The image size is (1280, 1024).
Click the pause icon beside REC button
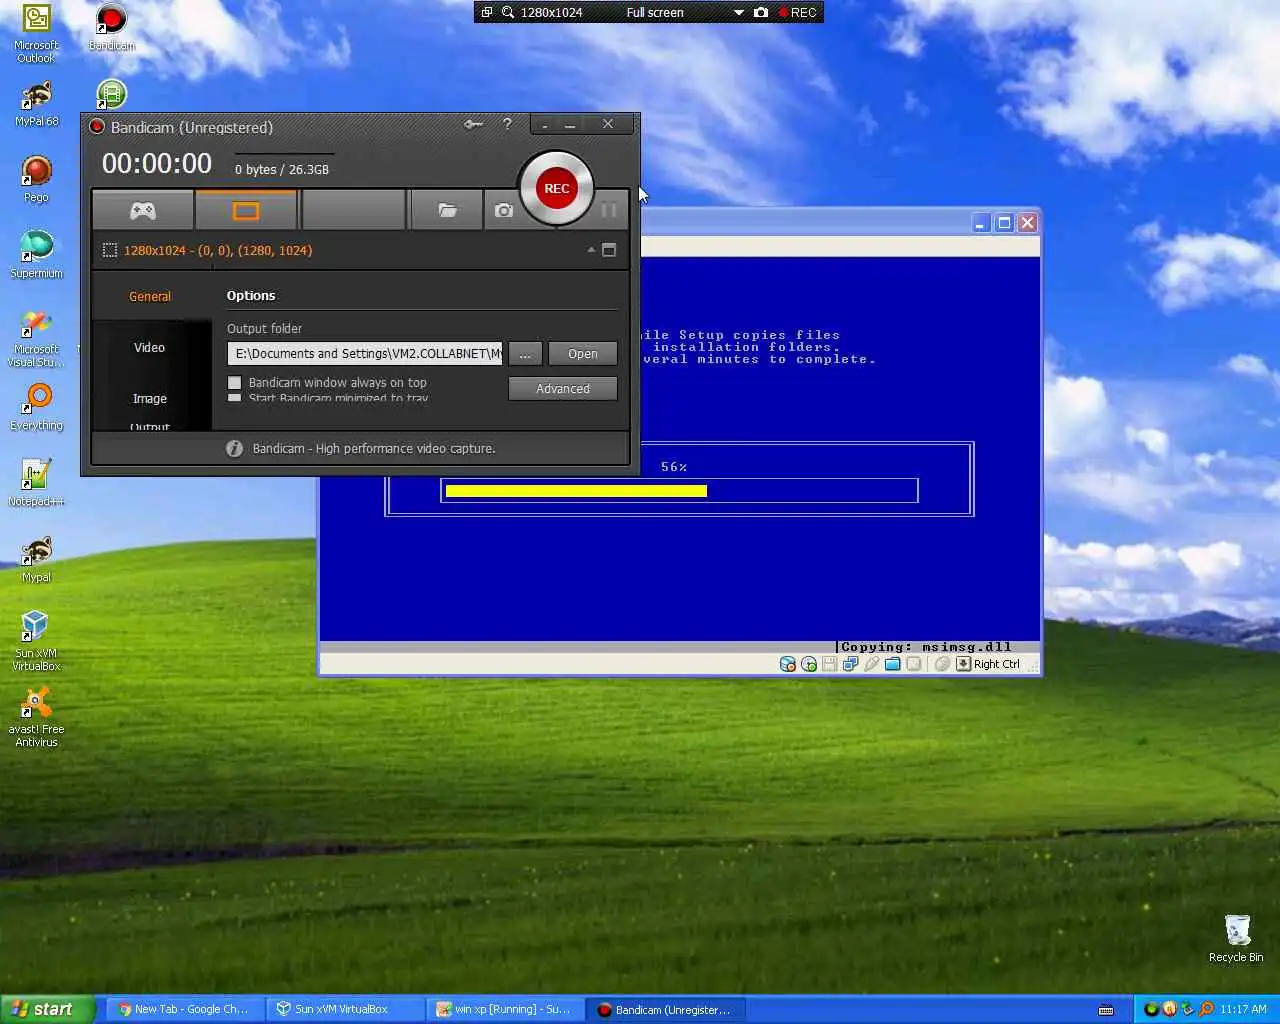coord(608,210)
